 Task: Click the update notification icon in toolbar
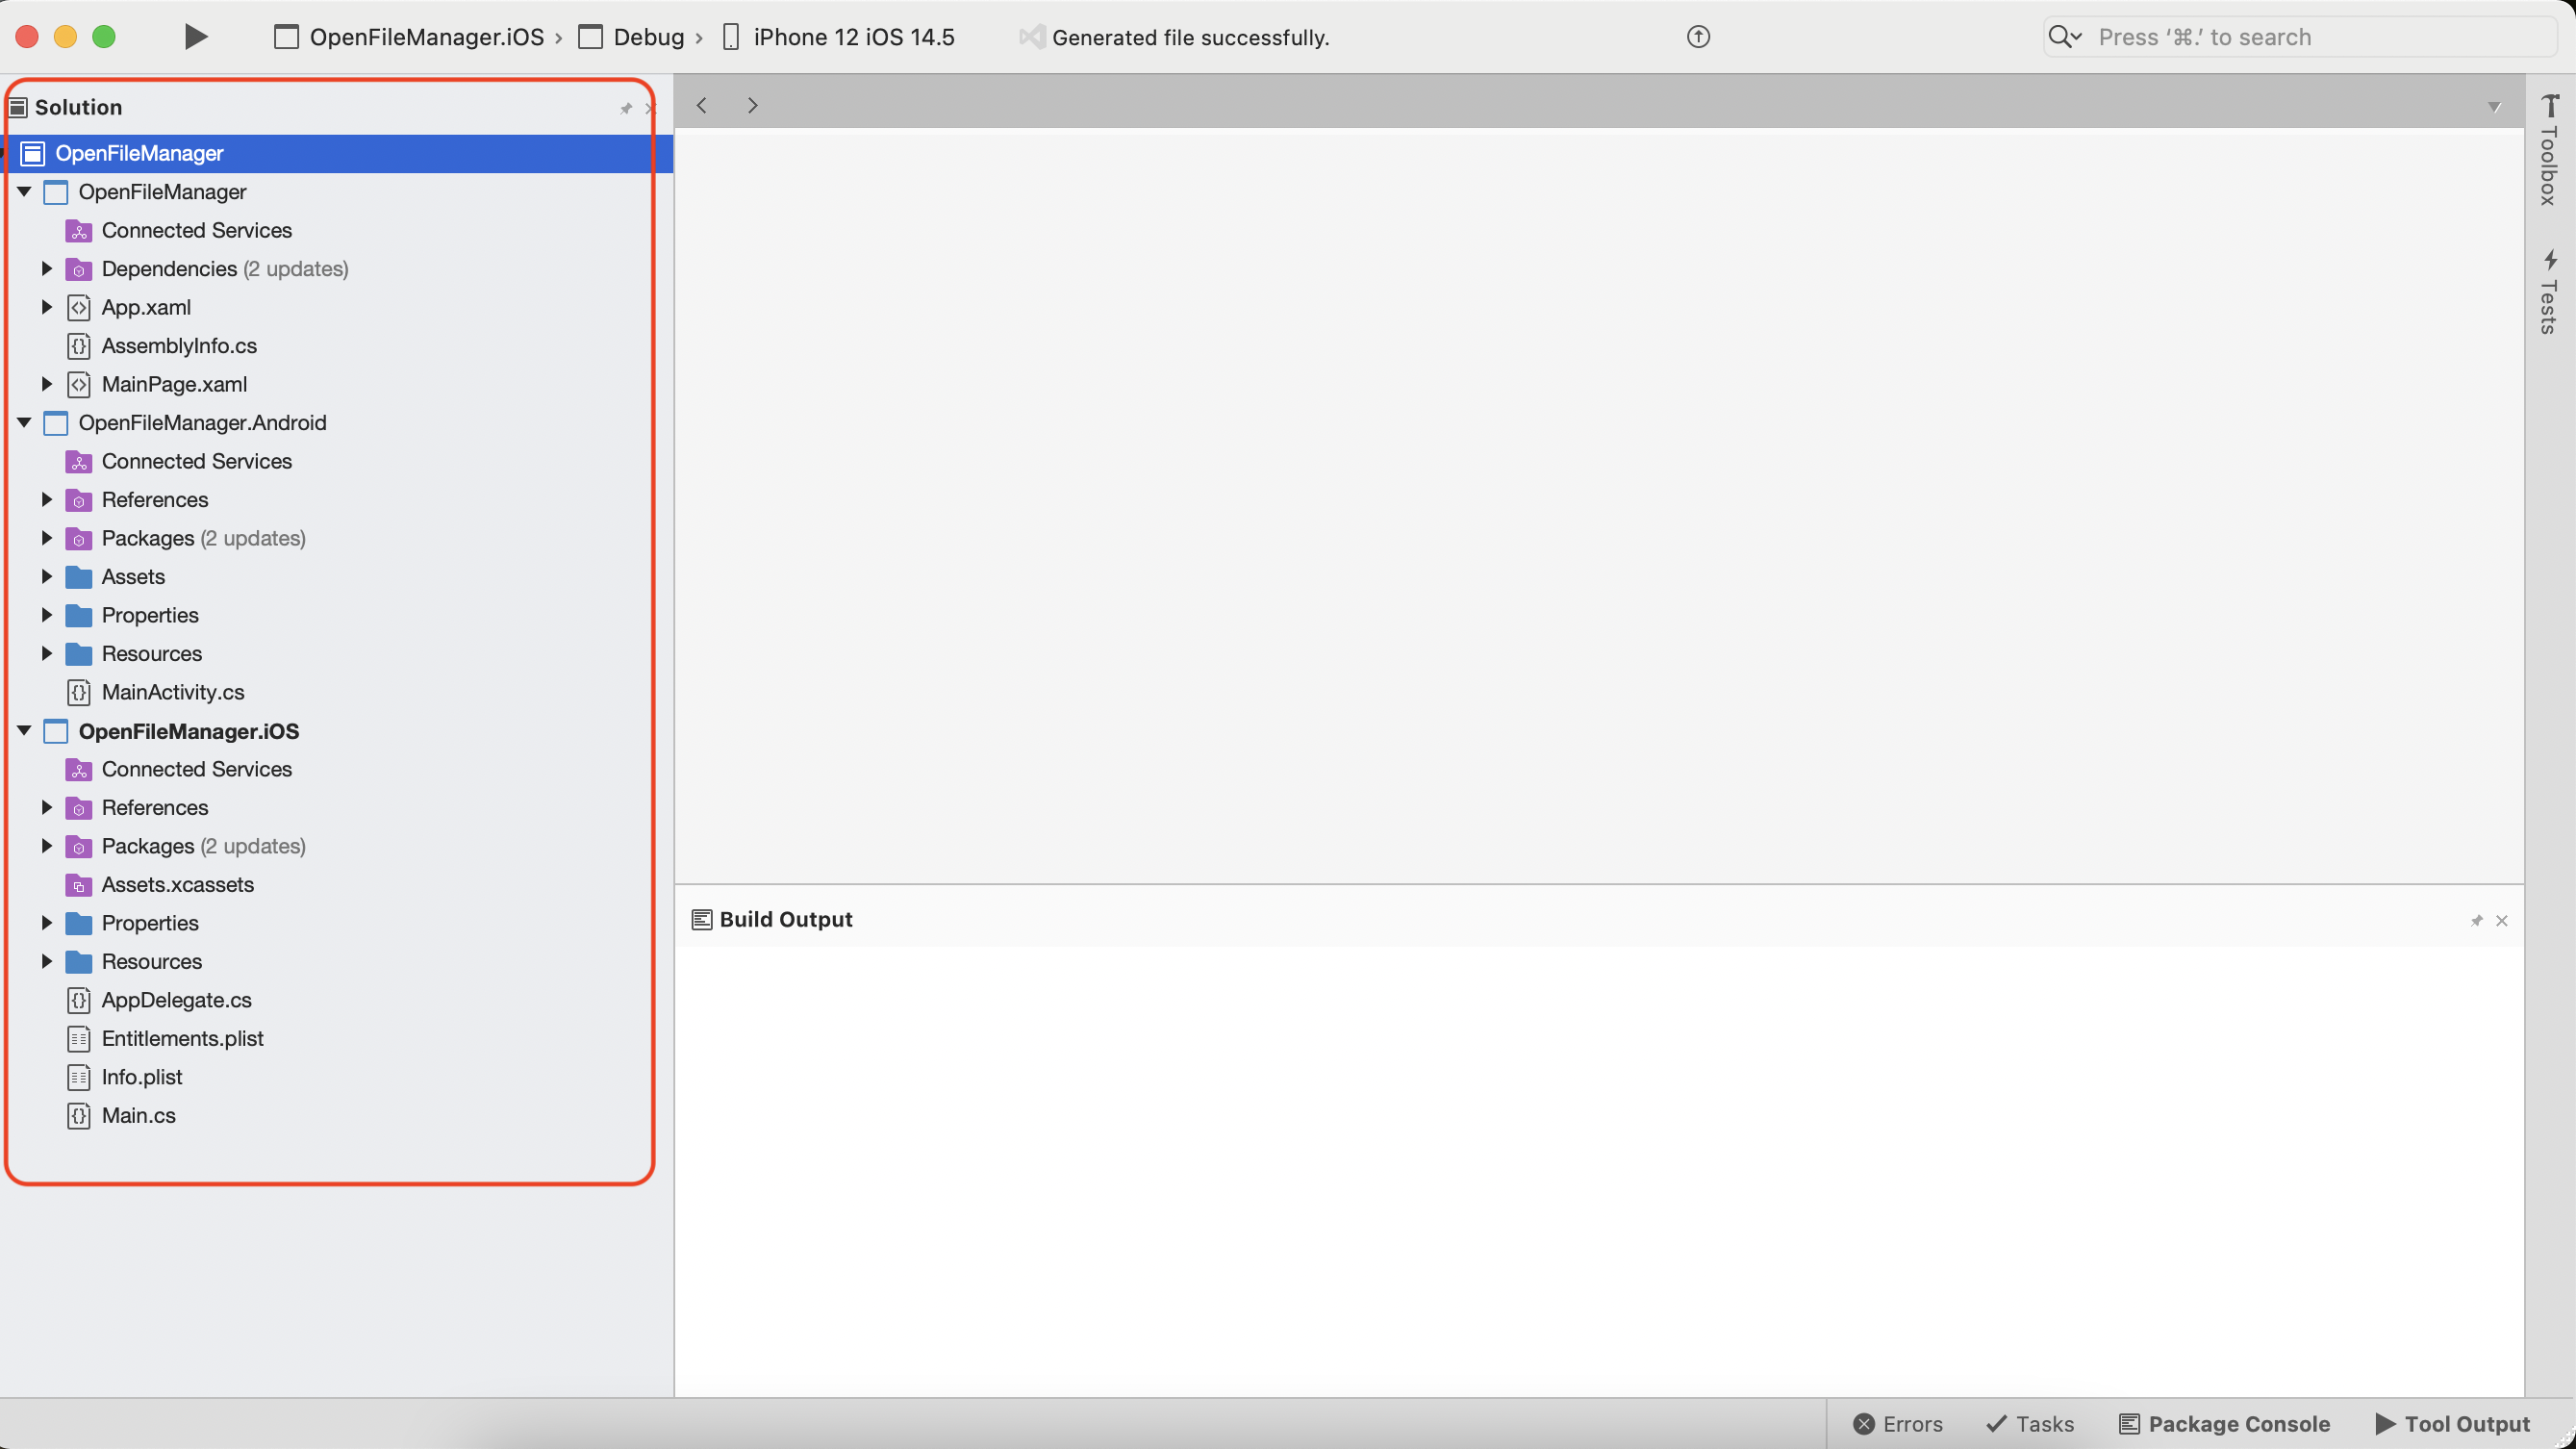coord(1698,37)
